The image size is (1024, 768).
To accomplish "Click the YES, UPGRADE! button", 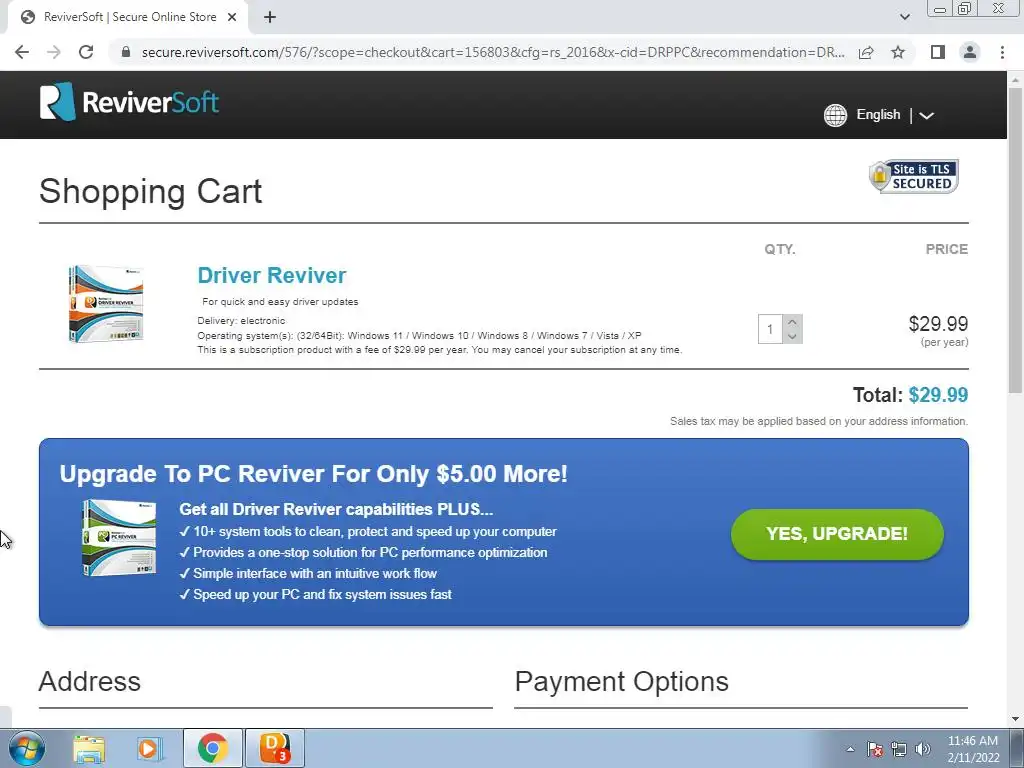I will pos(837,534).
